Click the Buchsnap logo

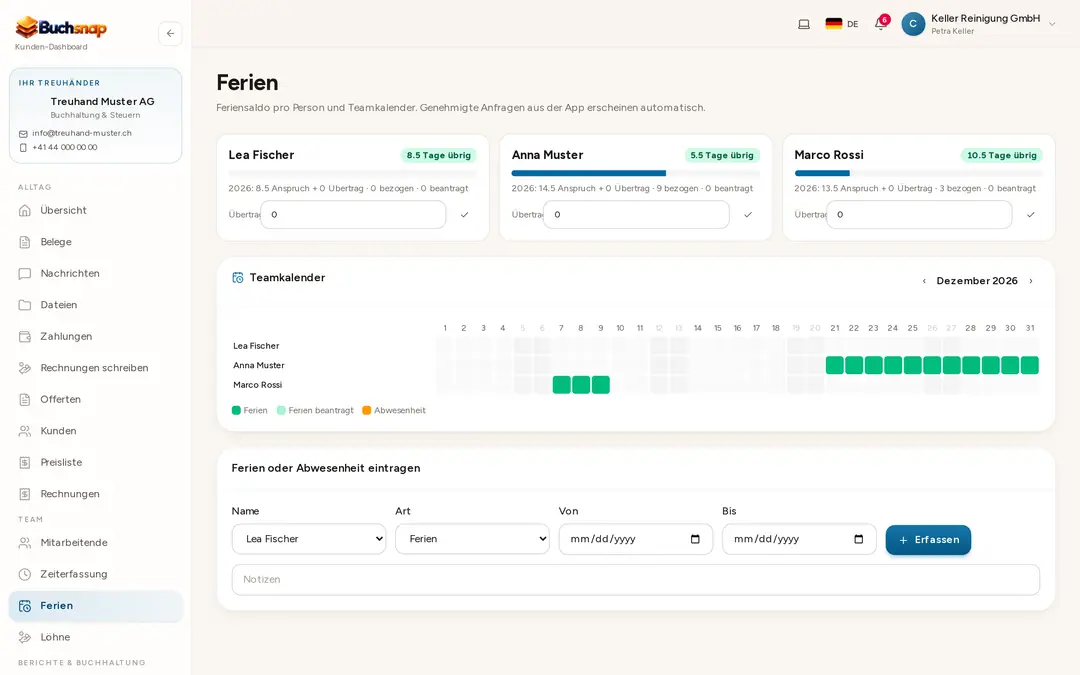pos(61,28)
